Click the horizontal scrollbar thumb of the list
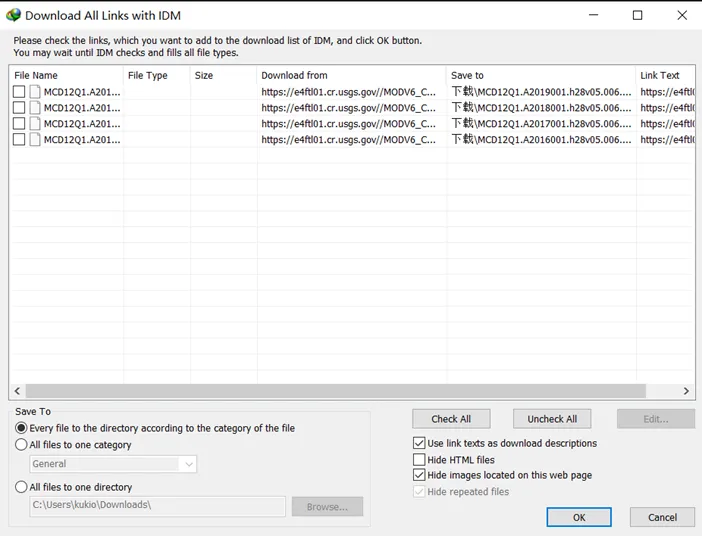The image size is (702, 536). pos(335,391)
